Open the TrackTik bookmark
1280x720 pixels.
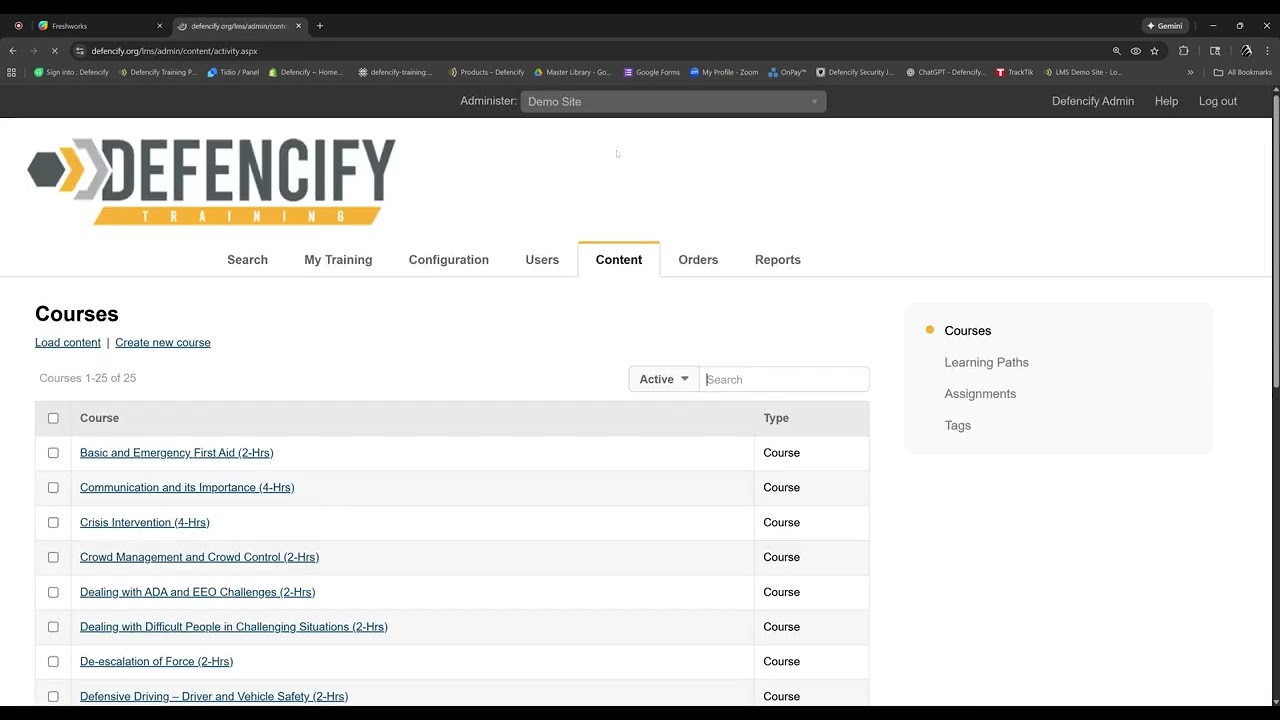pyautogui.click(x=1014, y=72)
